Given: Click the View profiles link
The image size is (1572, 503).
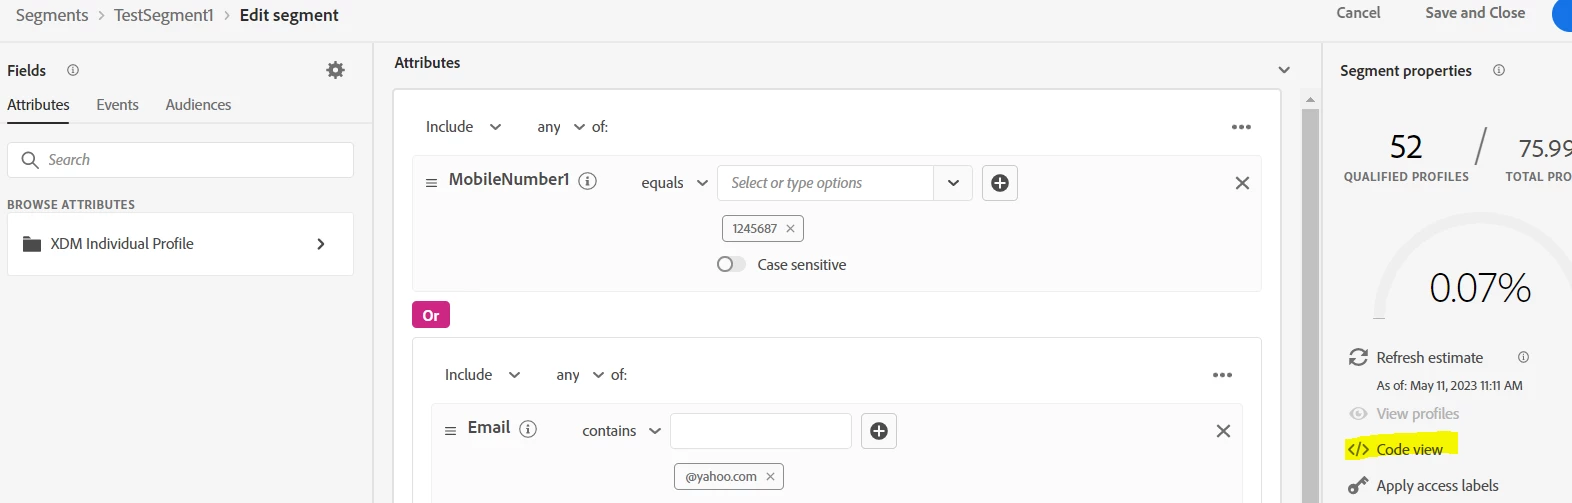Looking at the screenshot, I should click(x=1417, y=414).
